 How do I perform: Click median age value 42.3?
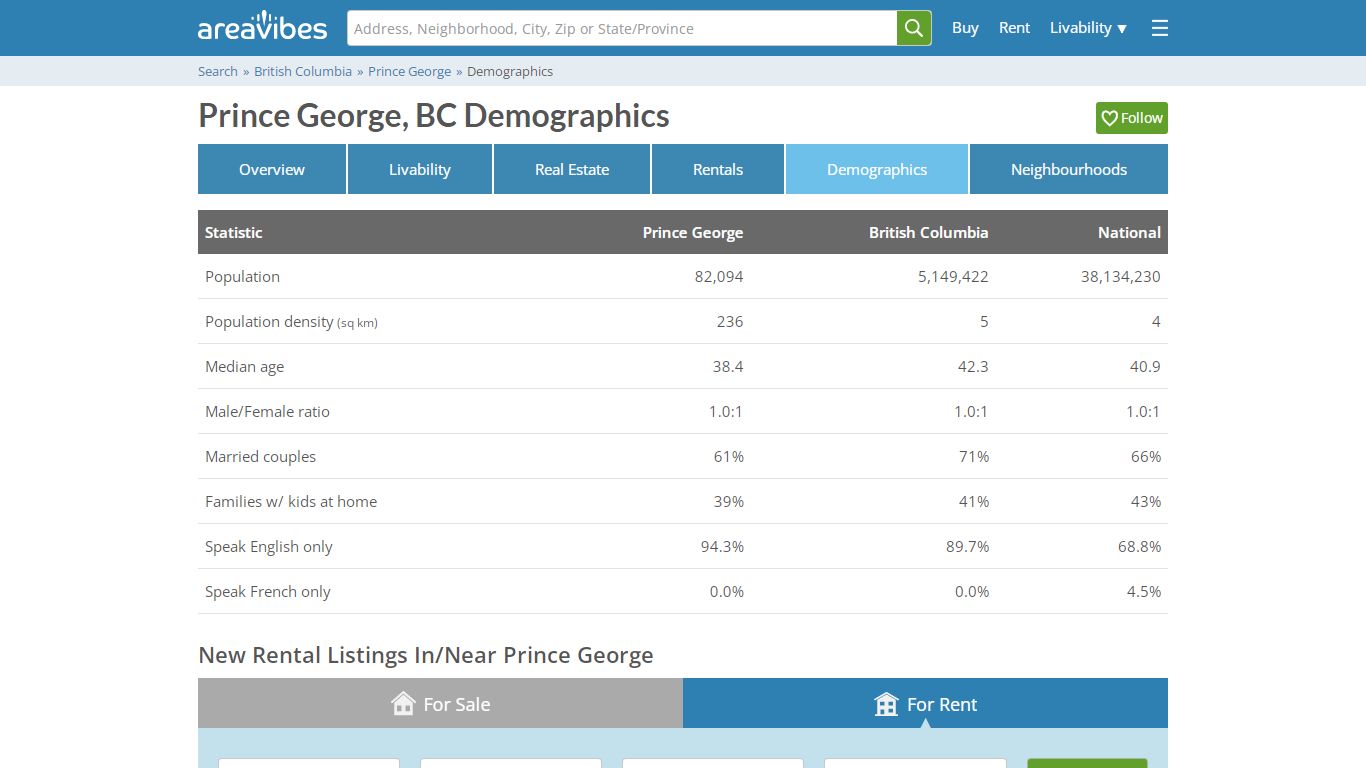coord(973,366)
